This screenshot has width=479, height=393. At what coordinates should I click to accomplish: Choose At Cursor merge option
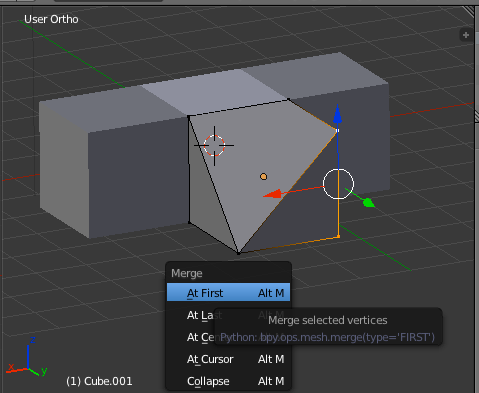tap(228, 359)
